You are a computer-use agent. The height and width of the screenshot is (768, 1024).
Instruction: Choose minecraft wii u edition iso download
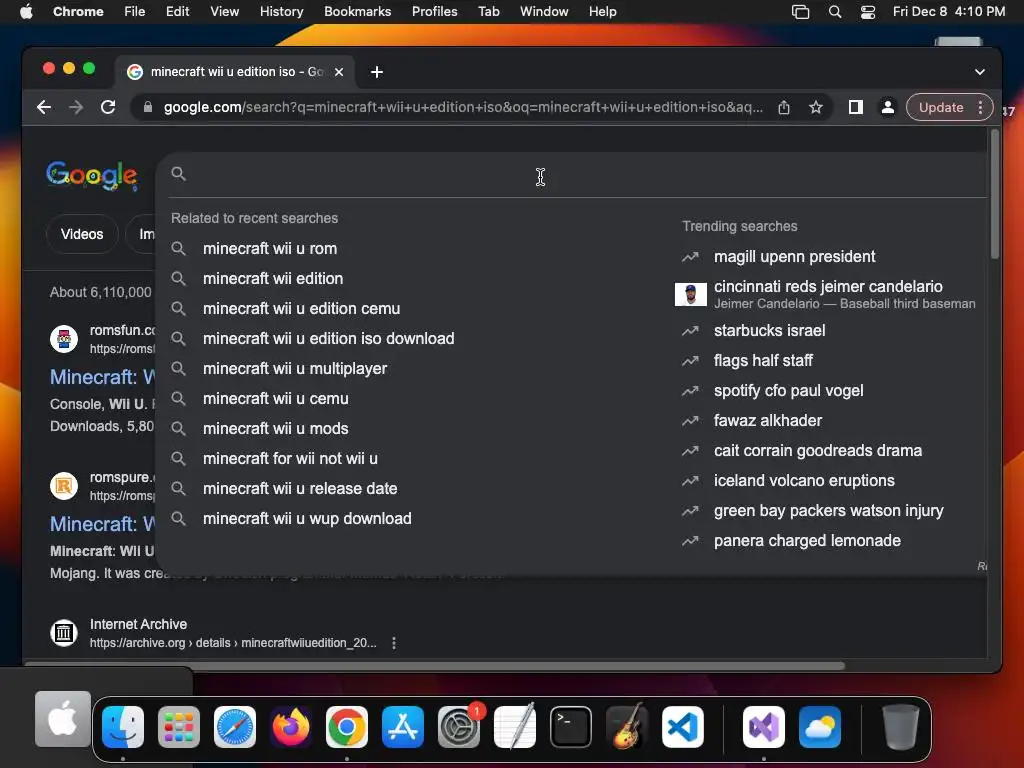click(x=328, y=338)
